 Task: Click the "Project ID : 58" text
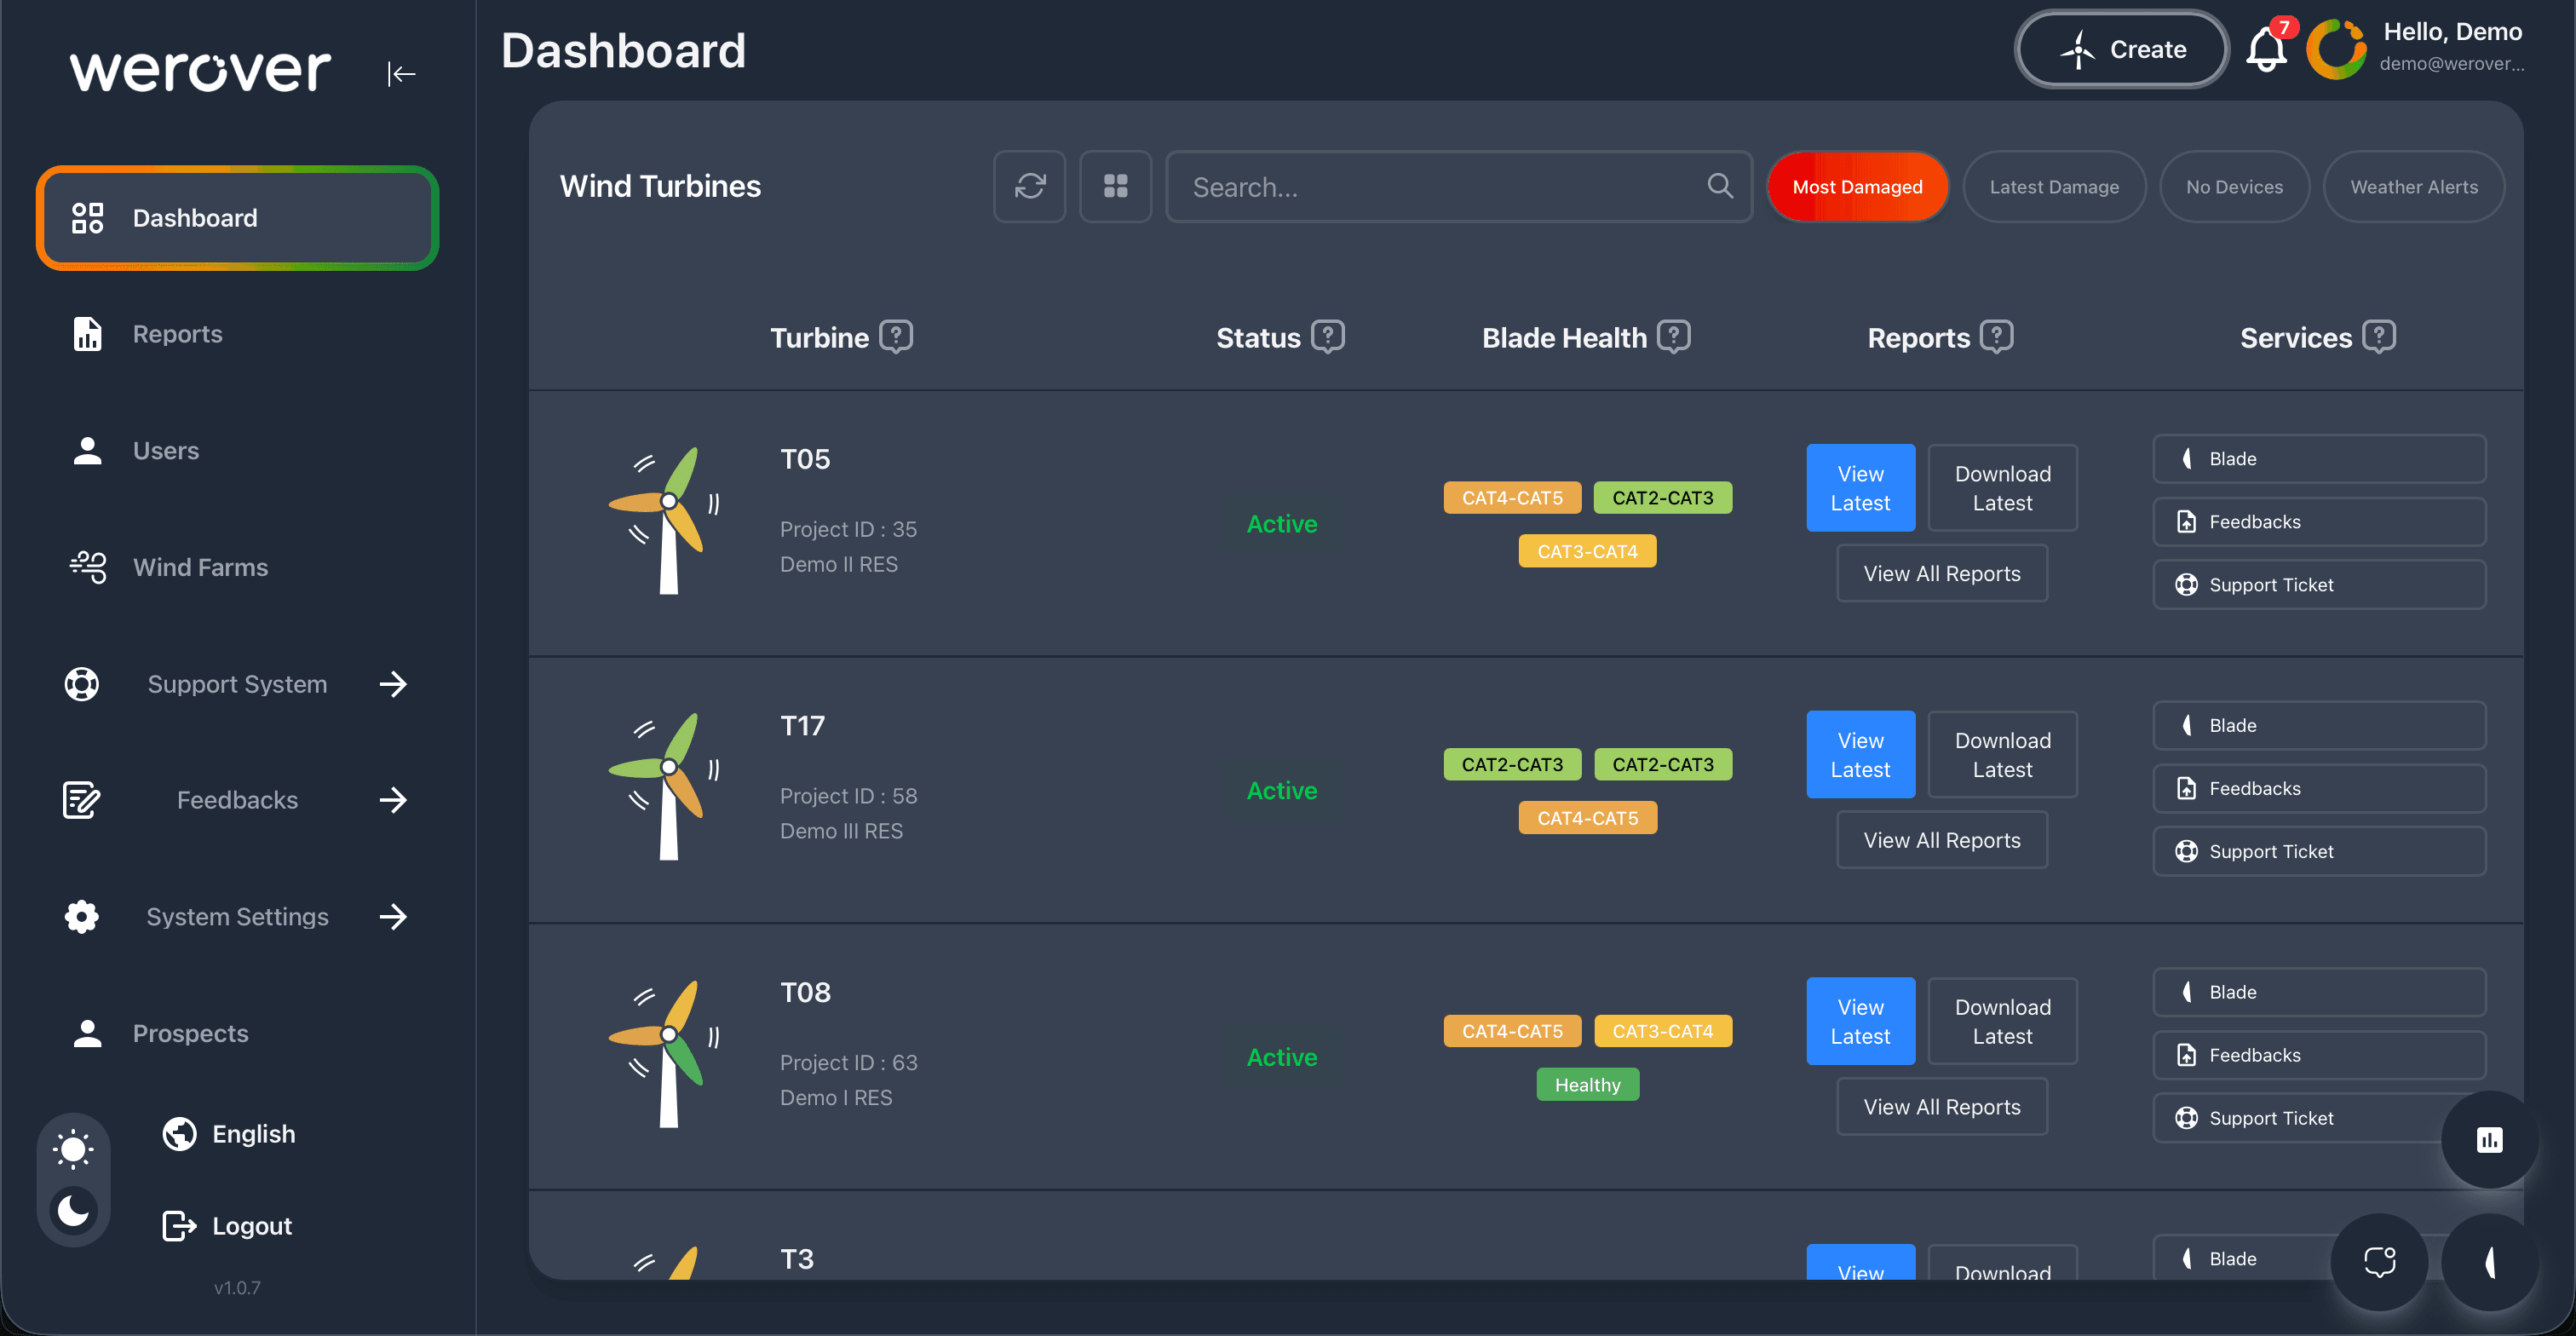[848, 796]
